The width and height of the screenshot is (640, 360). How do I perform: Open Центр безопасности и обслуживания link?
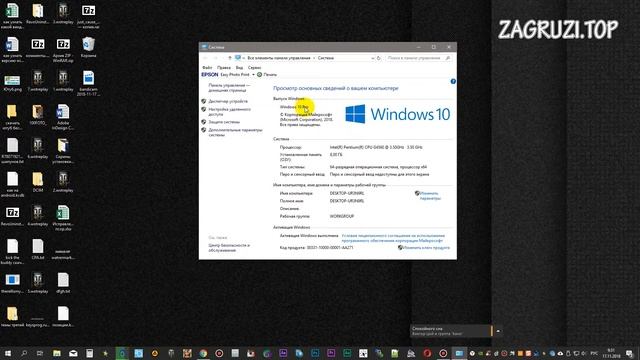[x=229, y=248]
